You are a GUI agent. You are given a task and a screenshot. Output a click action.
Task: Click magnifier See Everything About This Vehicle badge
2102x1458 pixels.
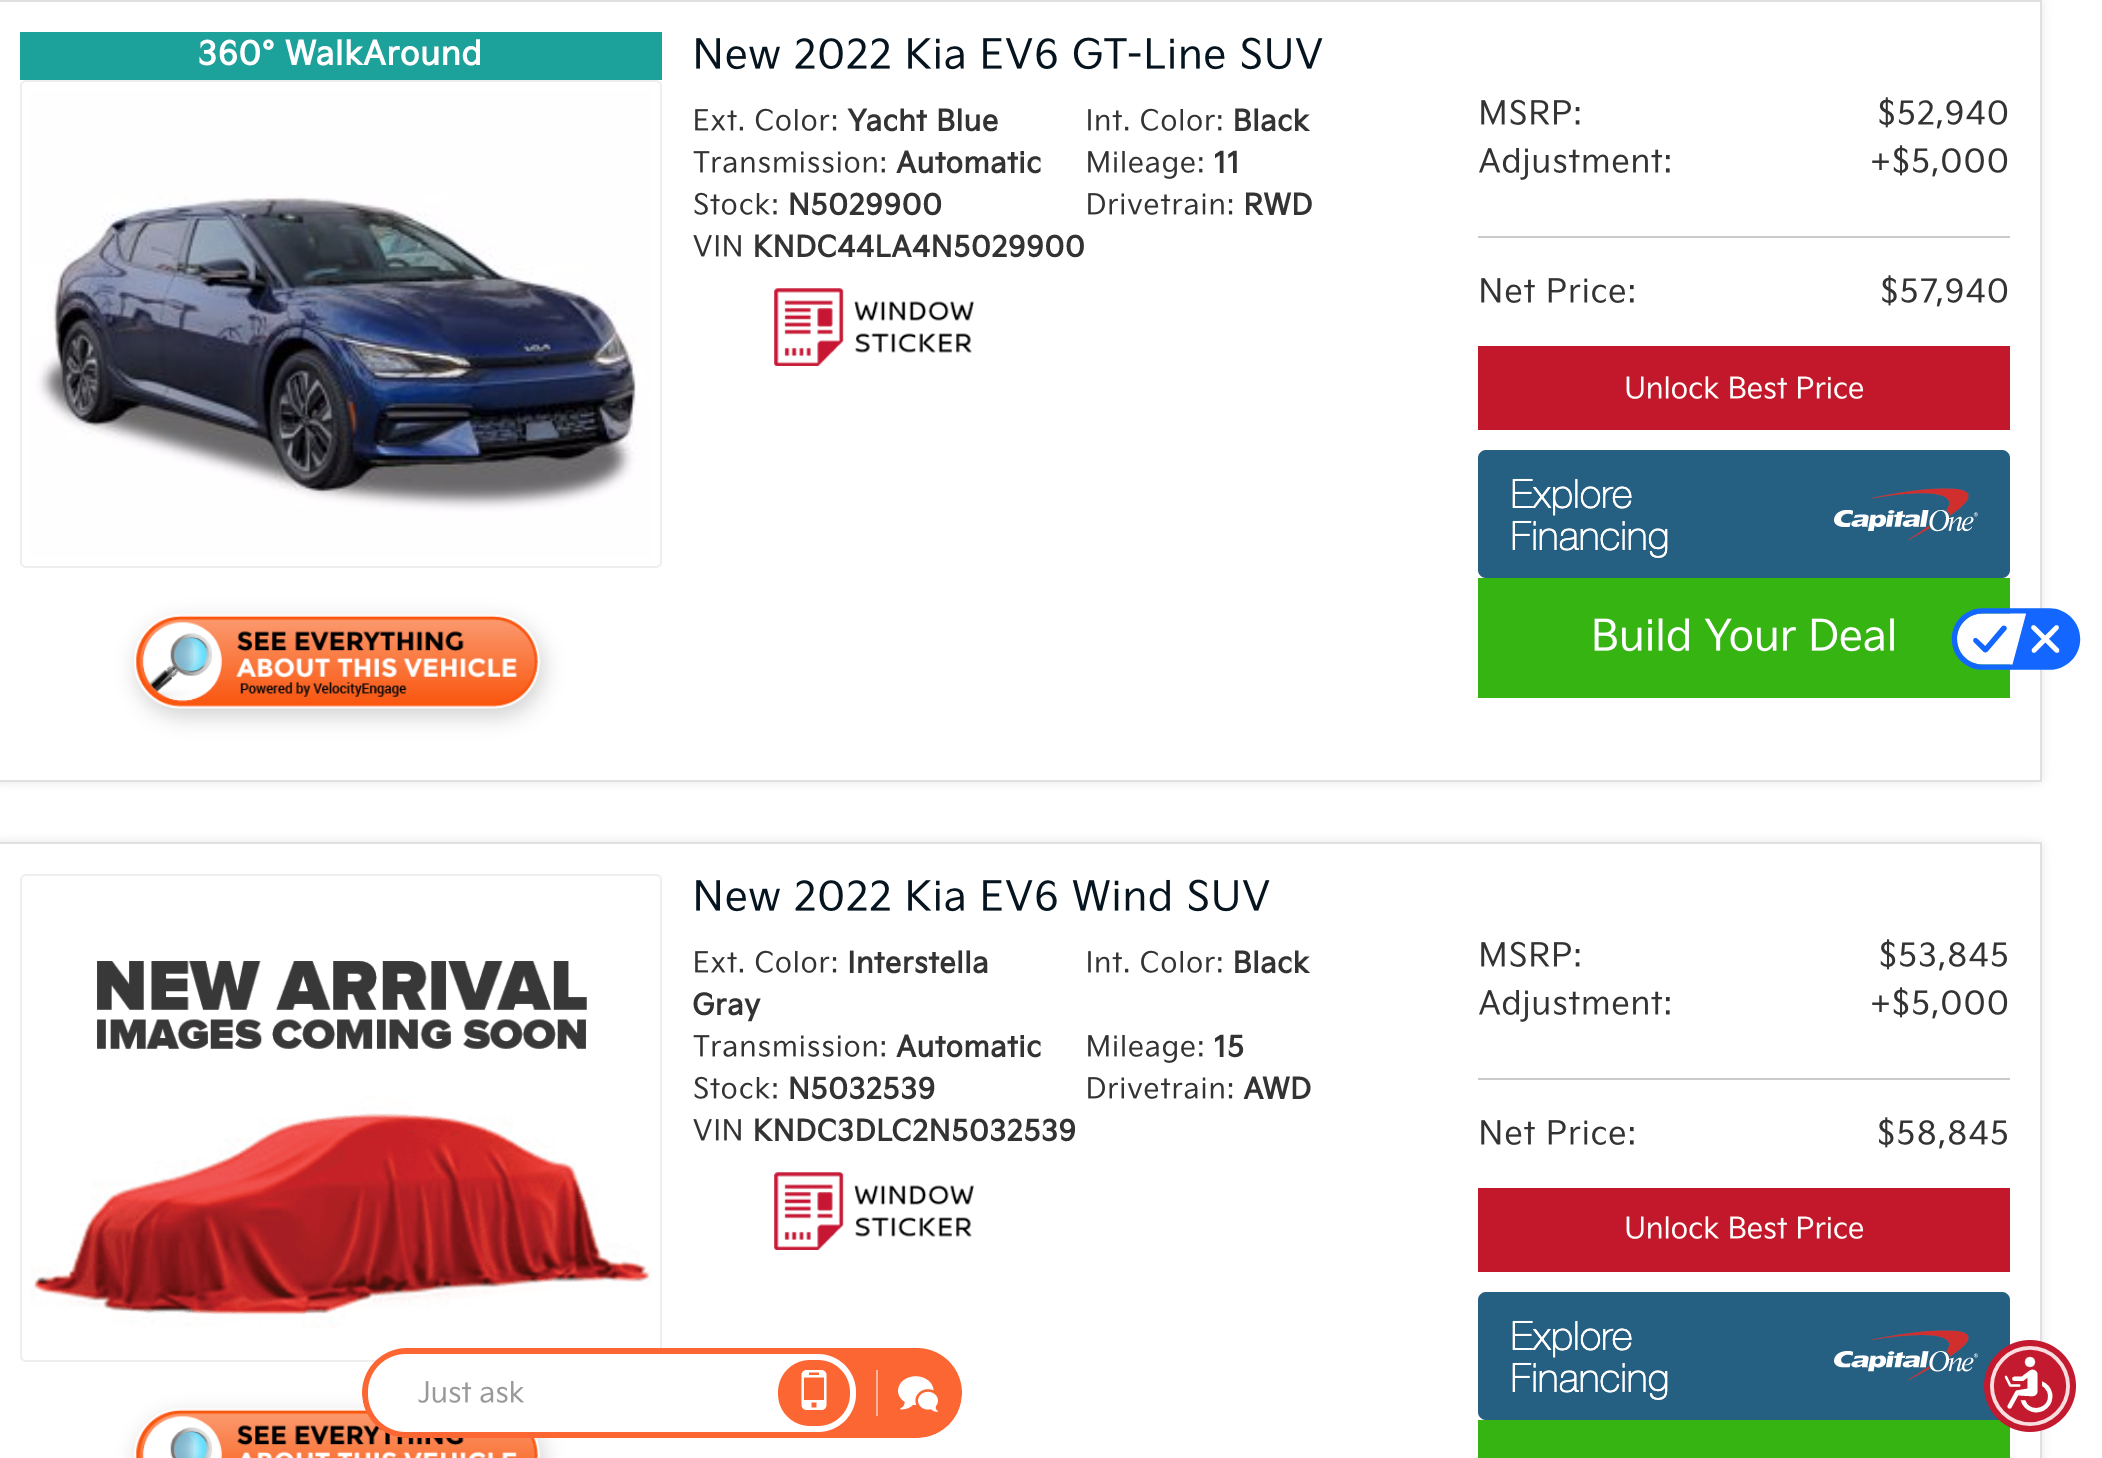click(x=337, y=662)
